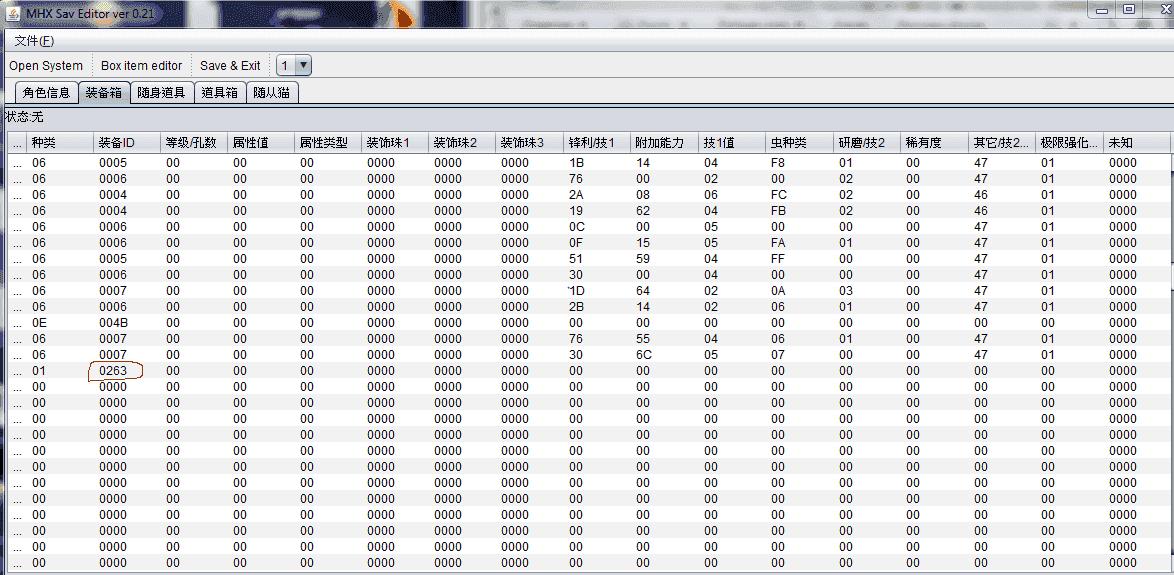Select the 虫种类 cell showing FA

pos(799,243)
